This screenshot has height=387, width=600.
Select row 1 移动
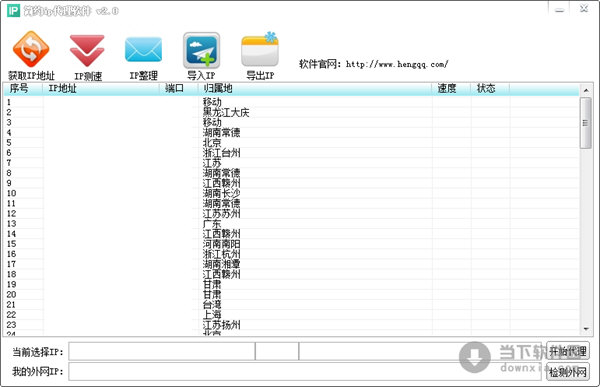click(291, 102)
